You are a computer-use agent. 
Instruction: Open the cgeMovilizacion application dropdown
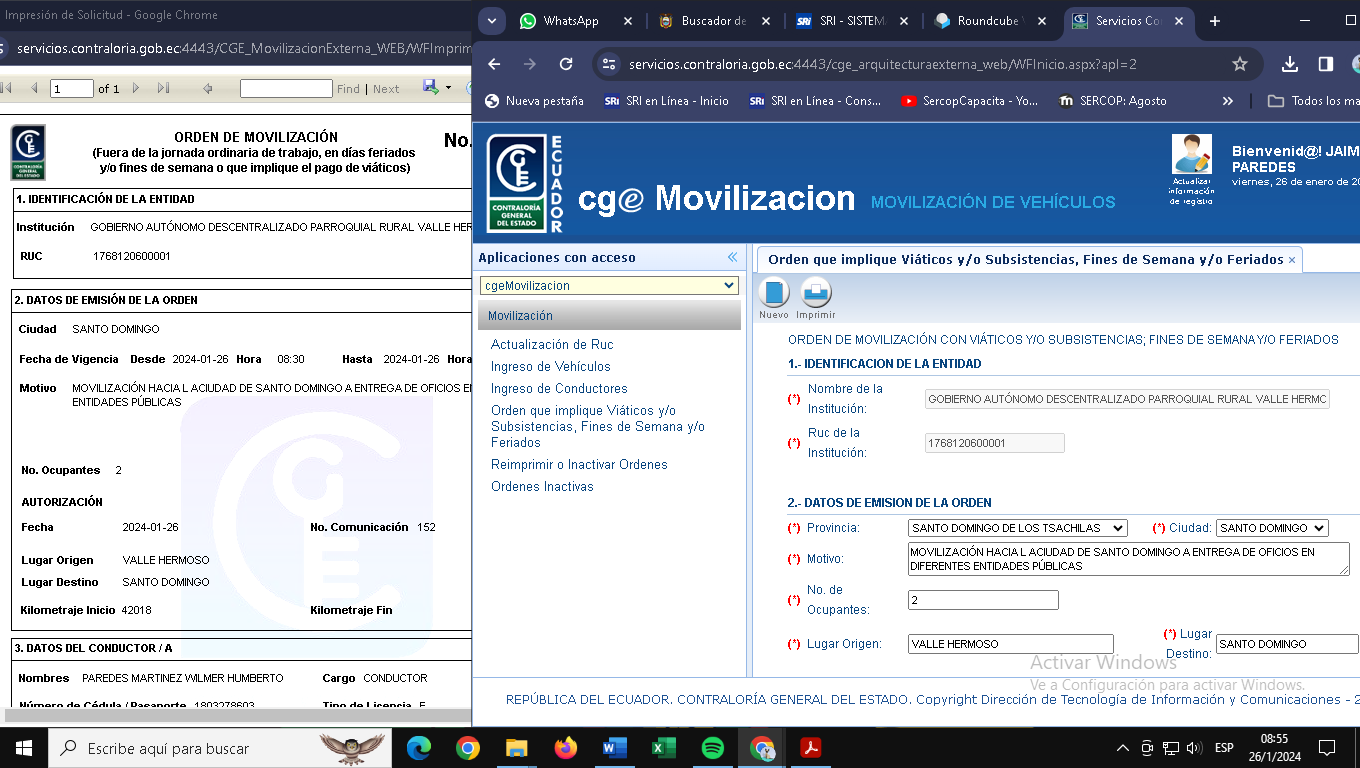pyautogui.click(x=609, y=286)
